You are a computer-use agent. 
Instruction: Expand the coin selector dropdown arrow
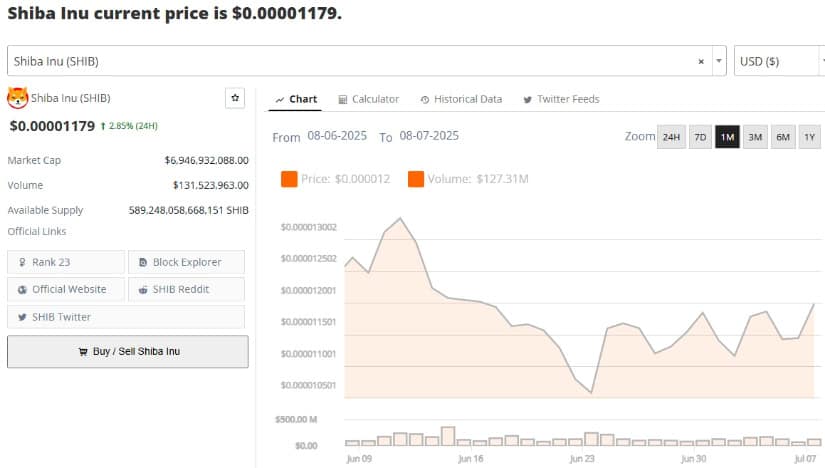point(719,61)
